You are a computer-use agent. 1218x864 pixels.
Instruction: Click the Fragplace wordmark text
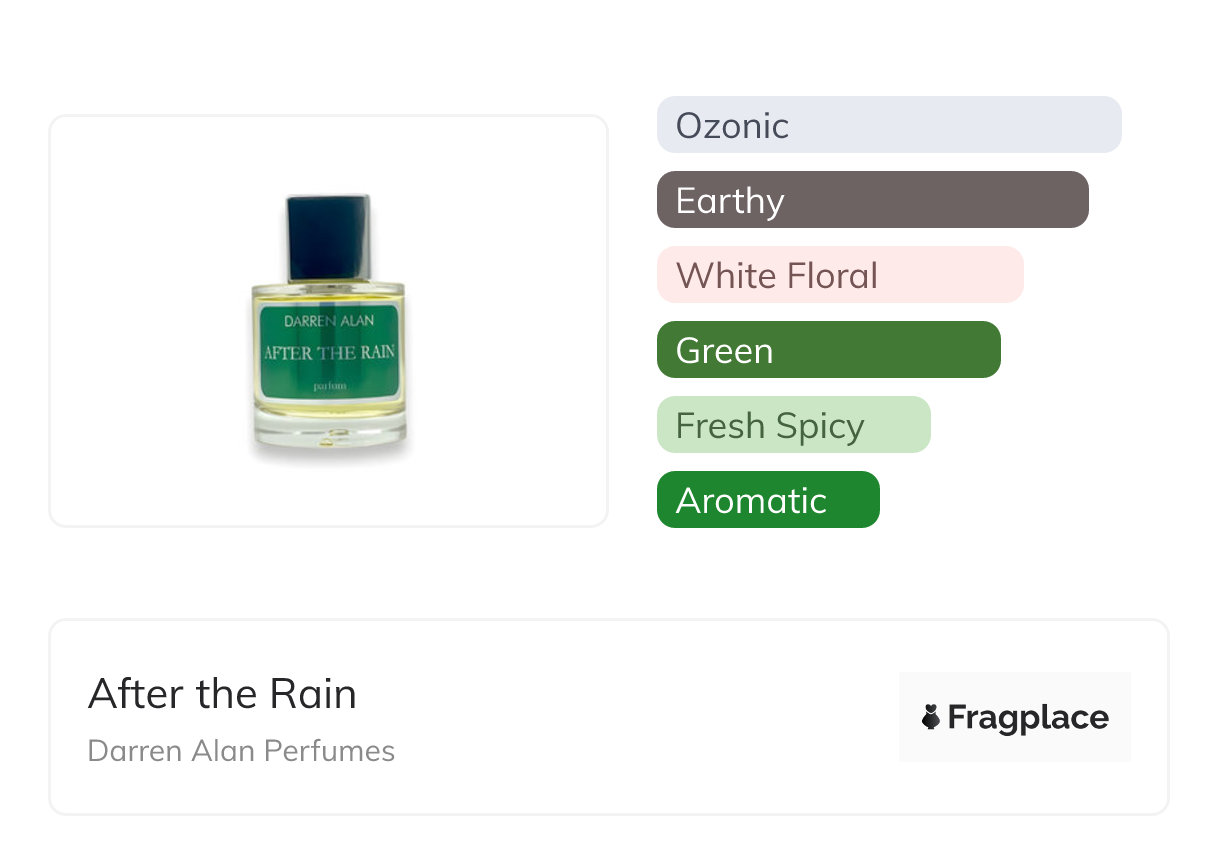[1028, 717]
